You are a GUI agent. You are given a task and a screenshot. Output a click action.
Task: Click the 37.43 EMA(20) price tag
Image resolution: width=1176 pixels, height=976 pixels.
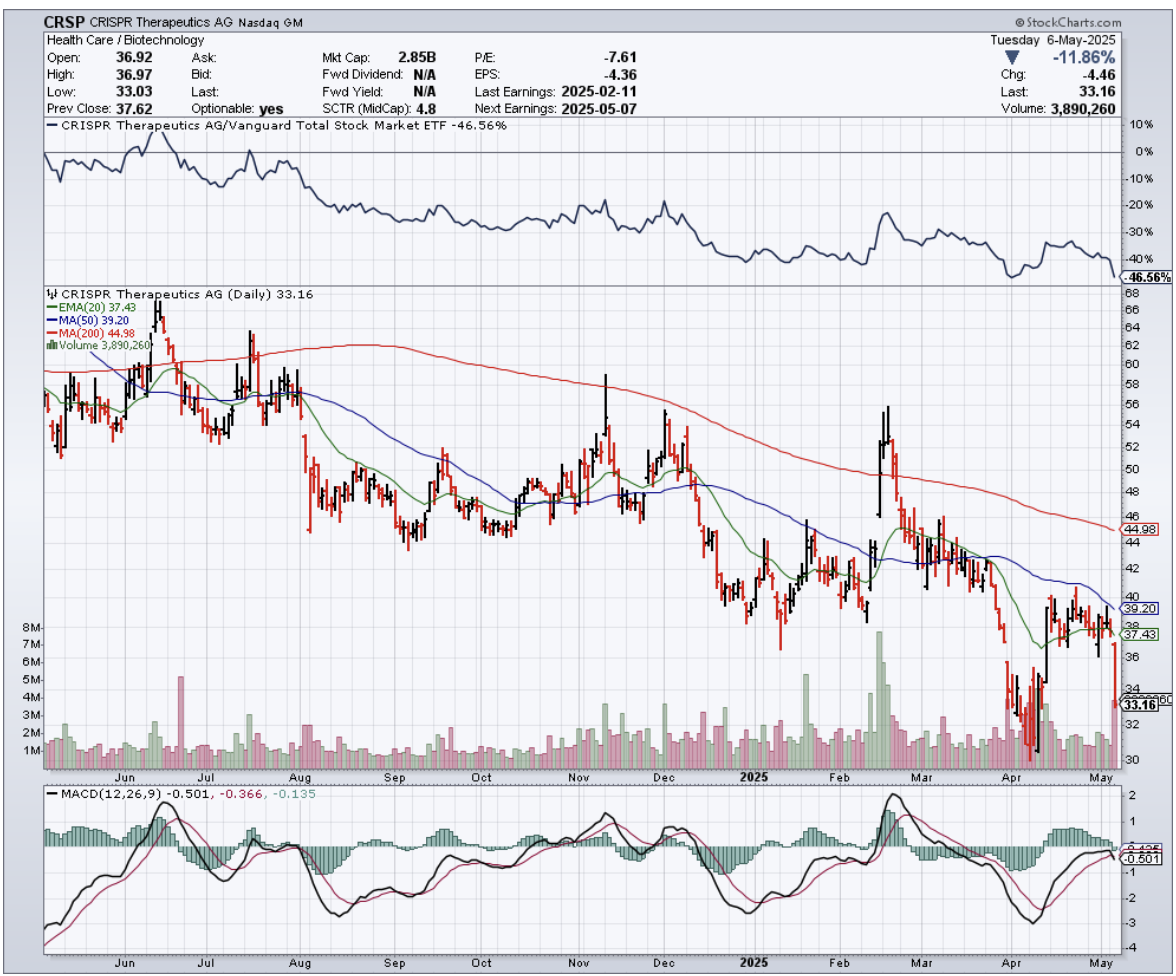click(1141, 634)
